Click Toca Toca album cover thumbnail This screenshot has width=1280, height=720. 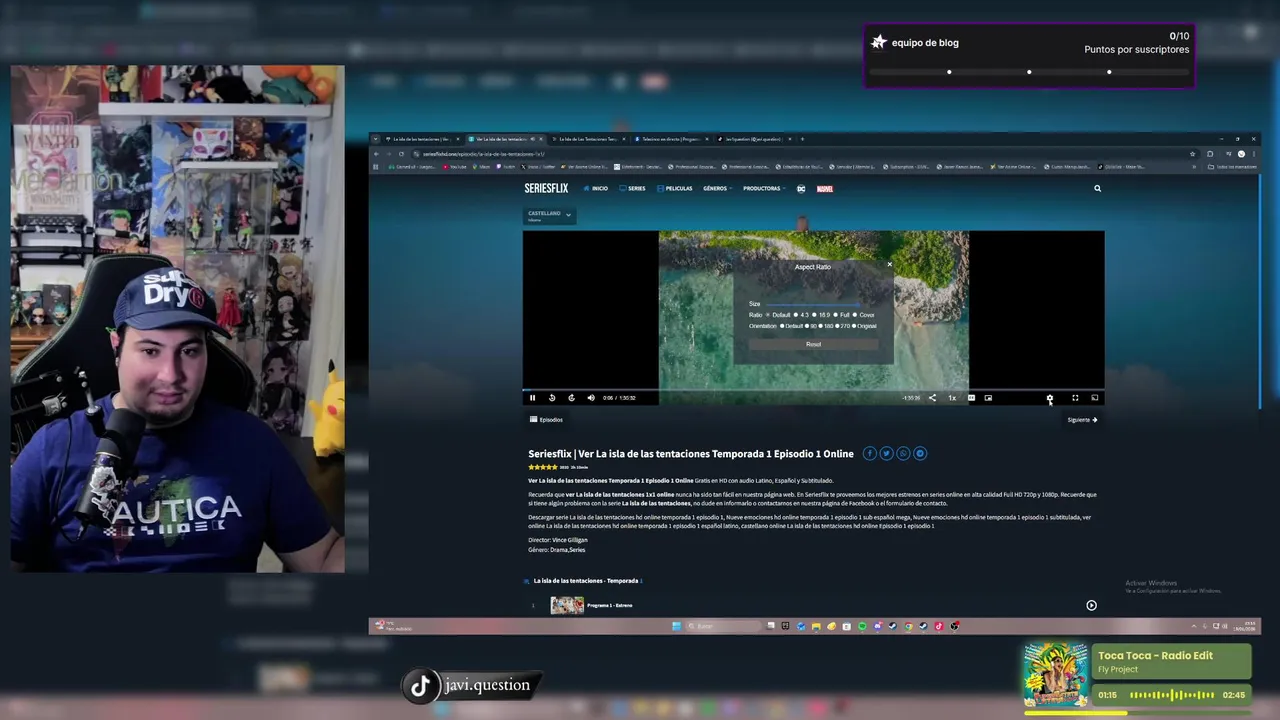tap(1056, 675)
